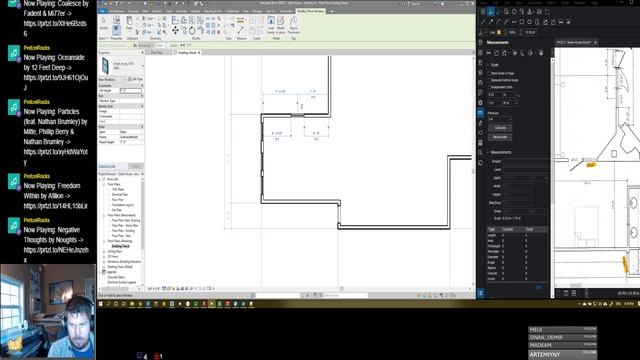Image resolution: width=640 pixels, height=360 pixels.
Task: Open the Precision dropdown in Bluebeam
Action: coord(500,119)
